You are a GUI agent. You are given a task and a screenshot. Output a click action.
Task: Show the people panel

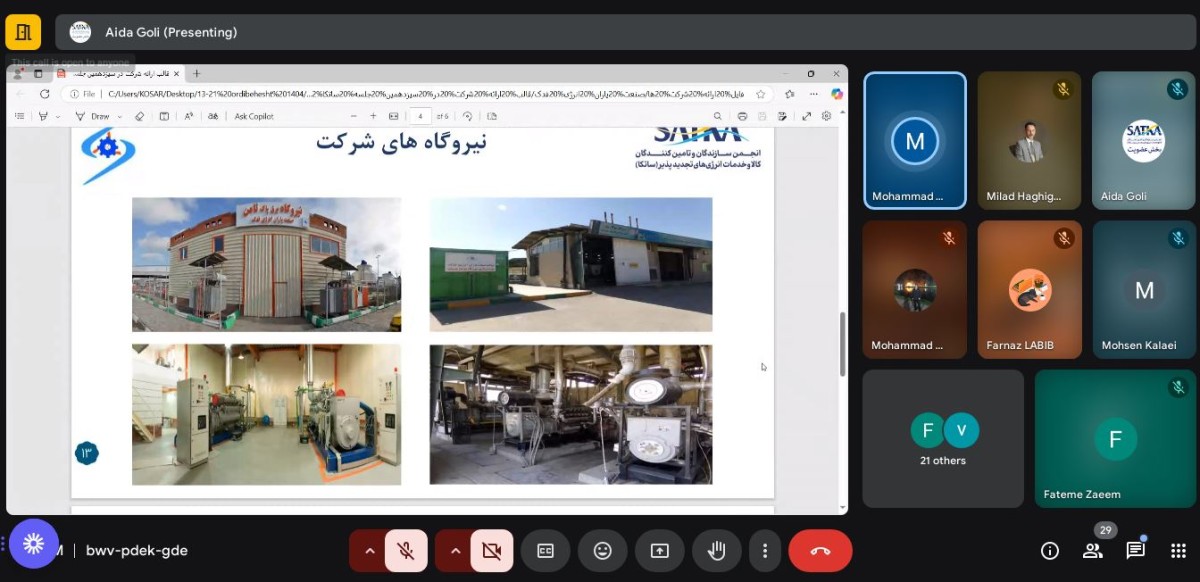click(1092, 550)
